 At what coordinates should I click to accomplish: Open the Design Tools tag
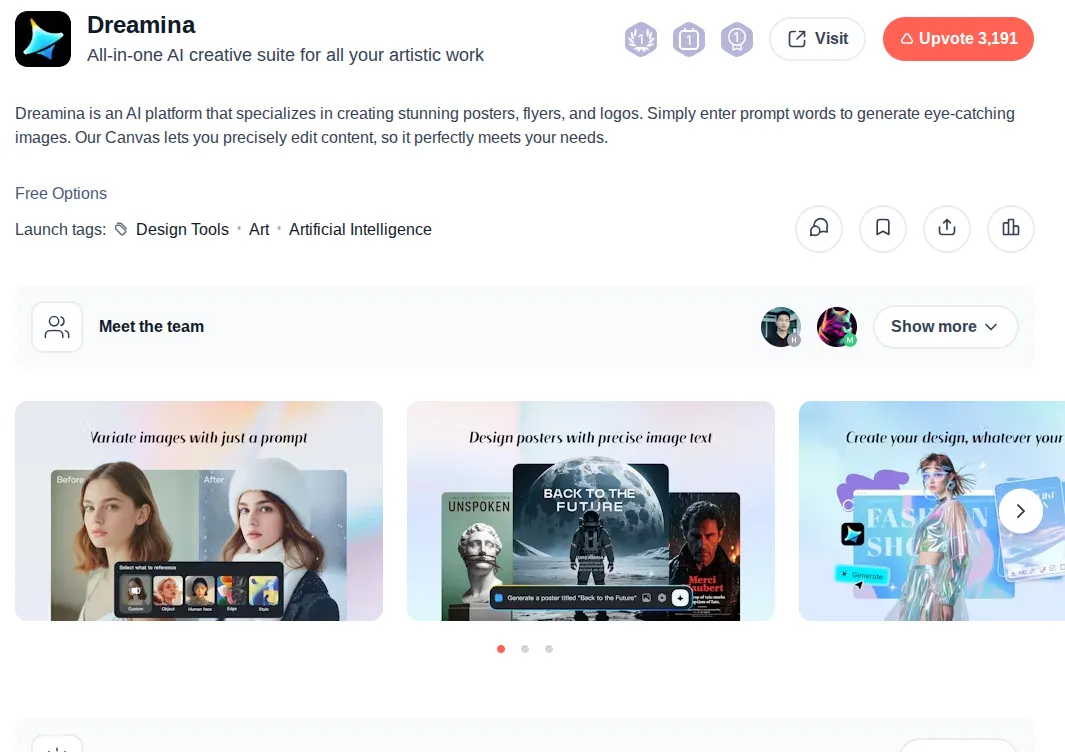[x=182, y=230]
